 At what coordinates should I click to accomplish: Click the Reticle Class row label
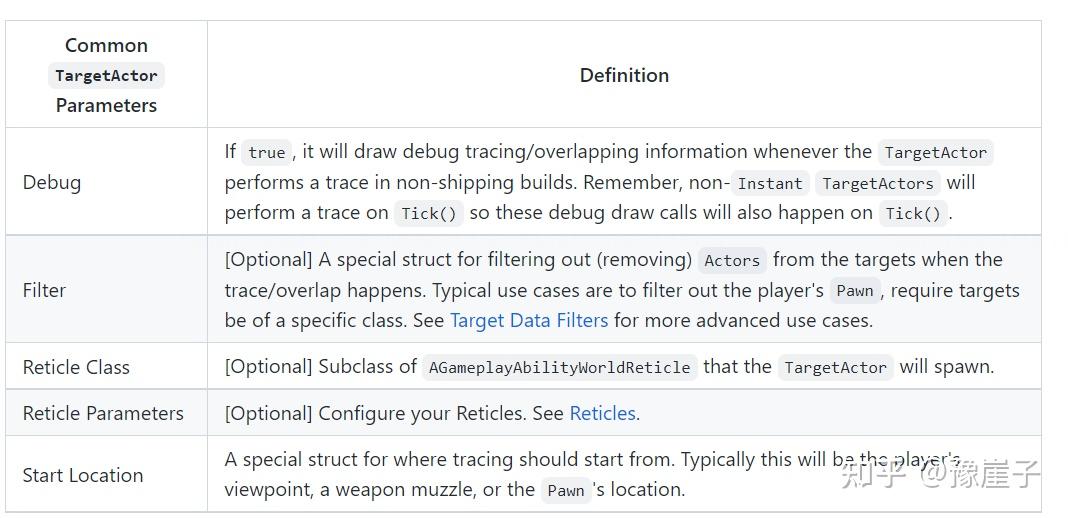(76, 367)
